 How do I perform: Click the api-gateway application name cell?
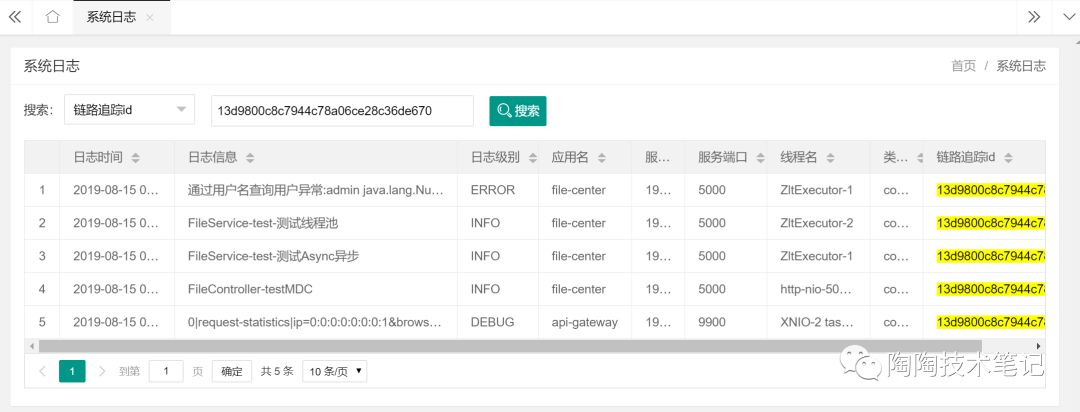pos(585,322)
